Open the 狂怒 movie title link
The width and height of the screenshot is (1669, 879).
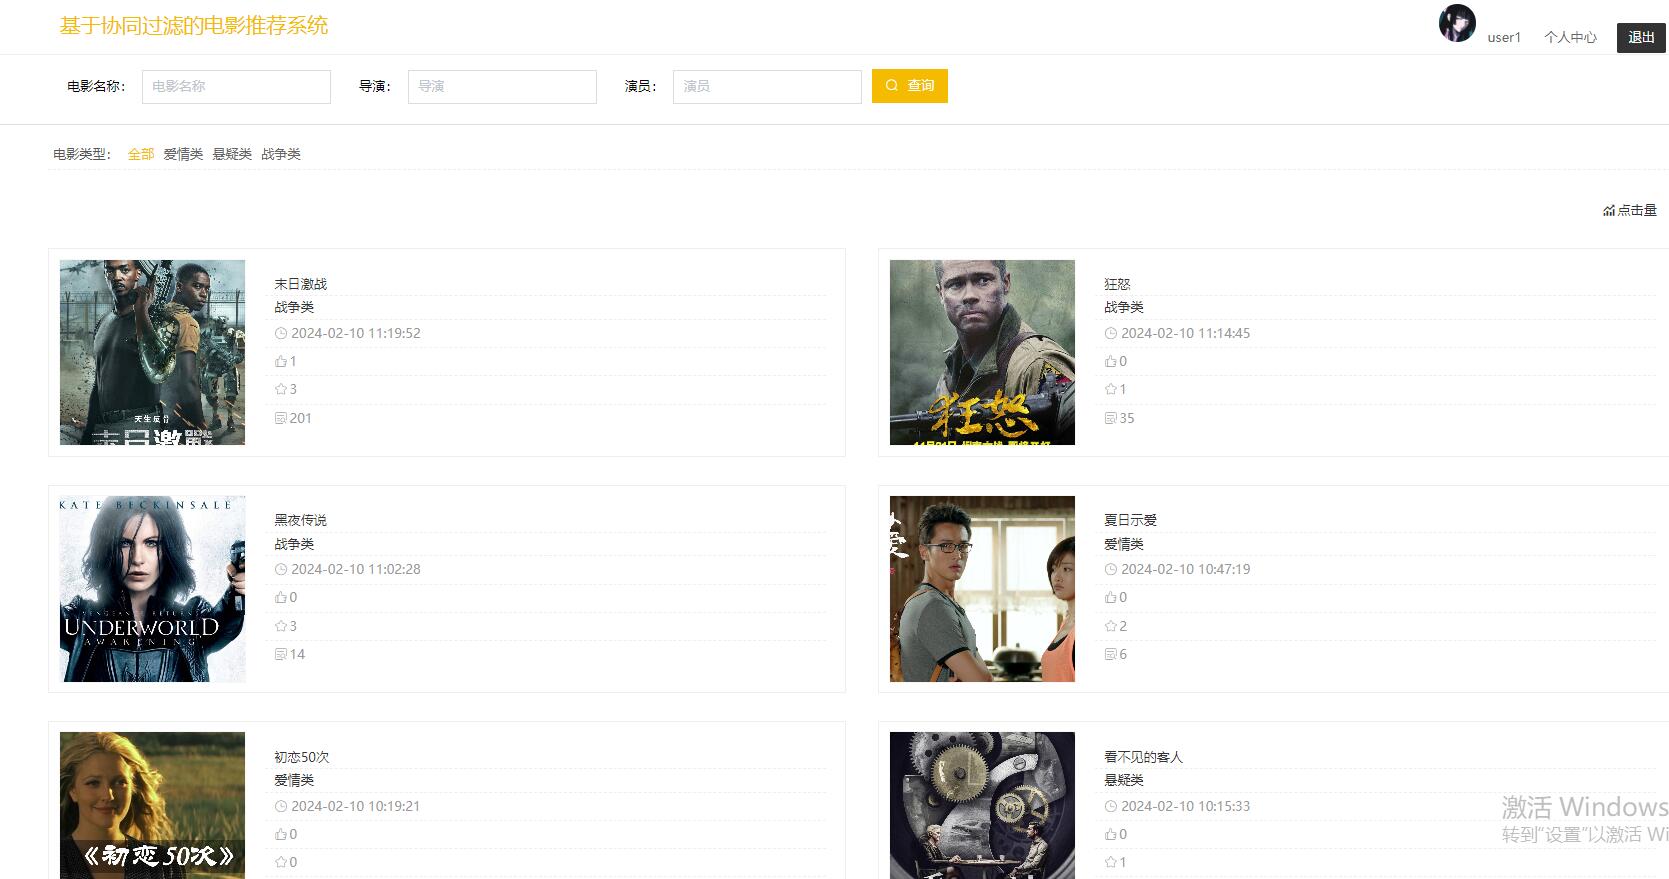point(1117,284)
